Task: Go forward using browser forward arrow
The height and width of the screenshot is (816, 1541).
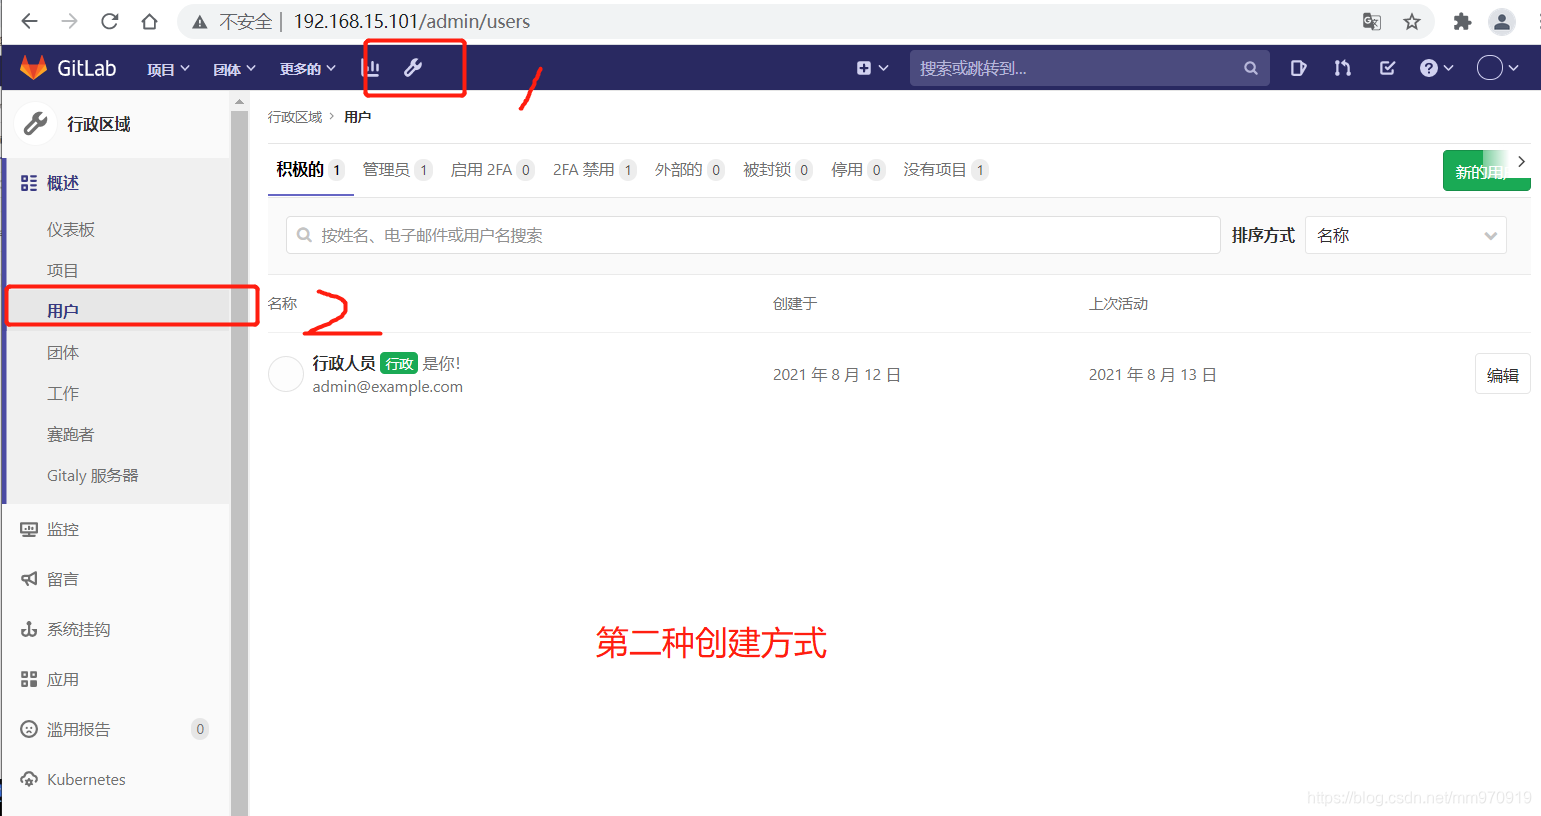Action: coord(69,21)
